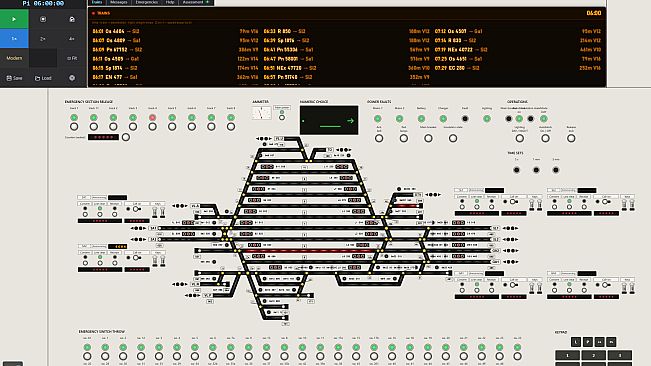651x366 pixels.
Task: Load a saved simulation
Action: tap(43, 78)
